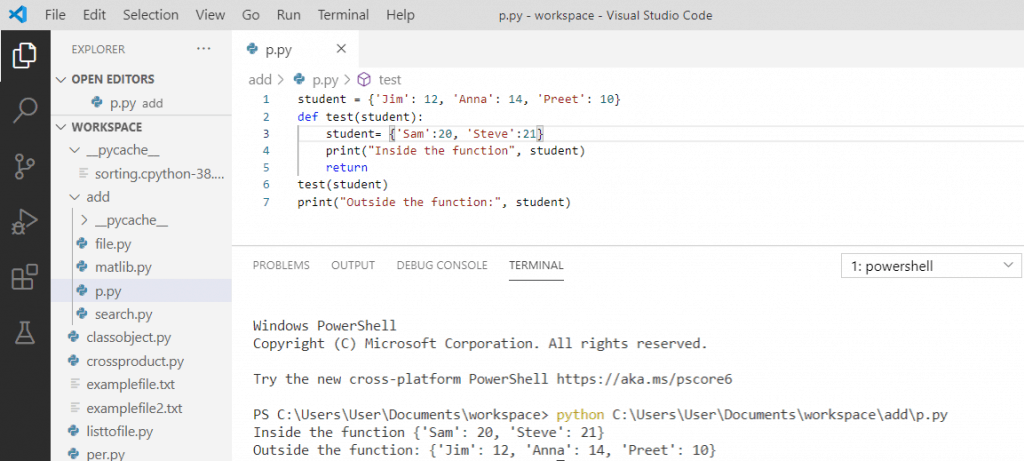Open the Selection menu
The image size is (1024, 461).
pyautogui.click(x=150, y=14)
